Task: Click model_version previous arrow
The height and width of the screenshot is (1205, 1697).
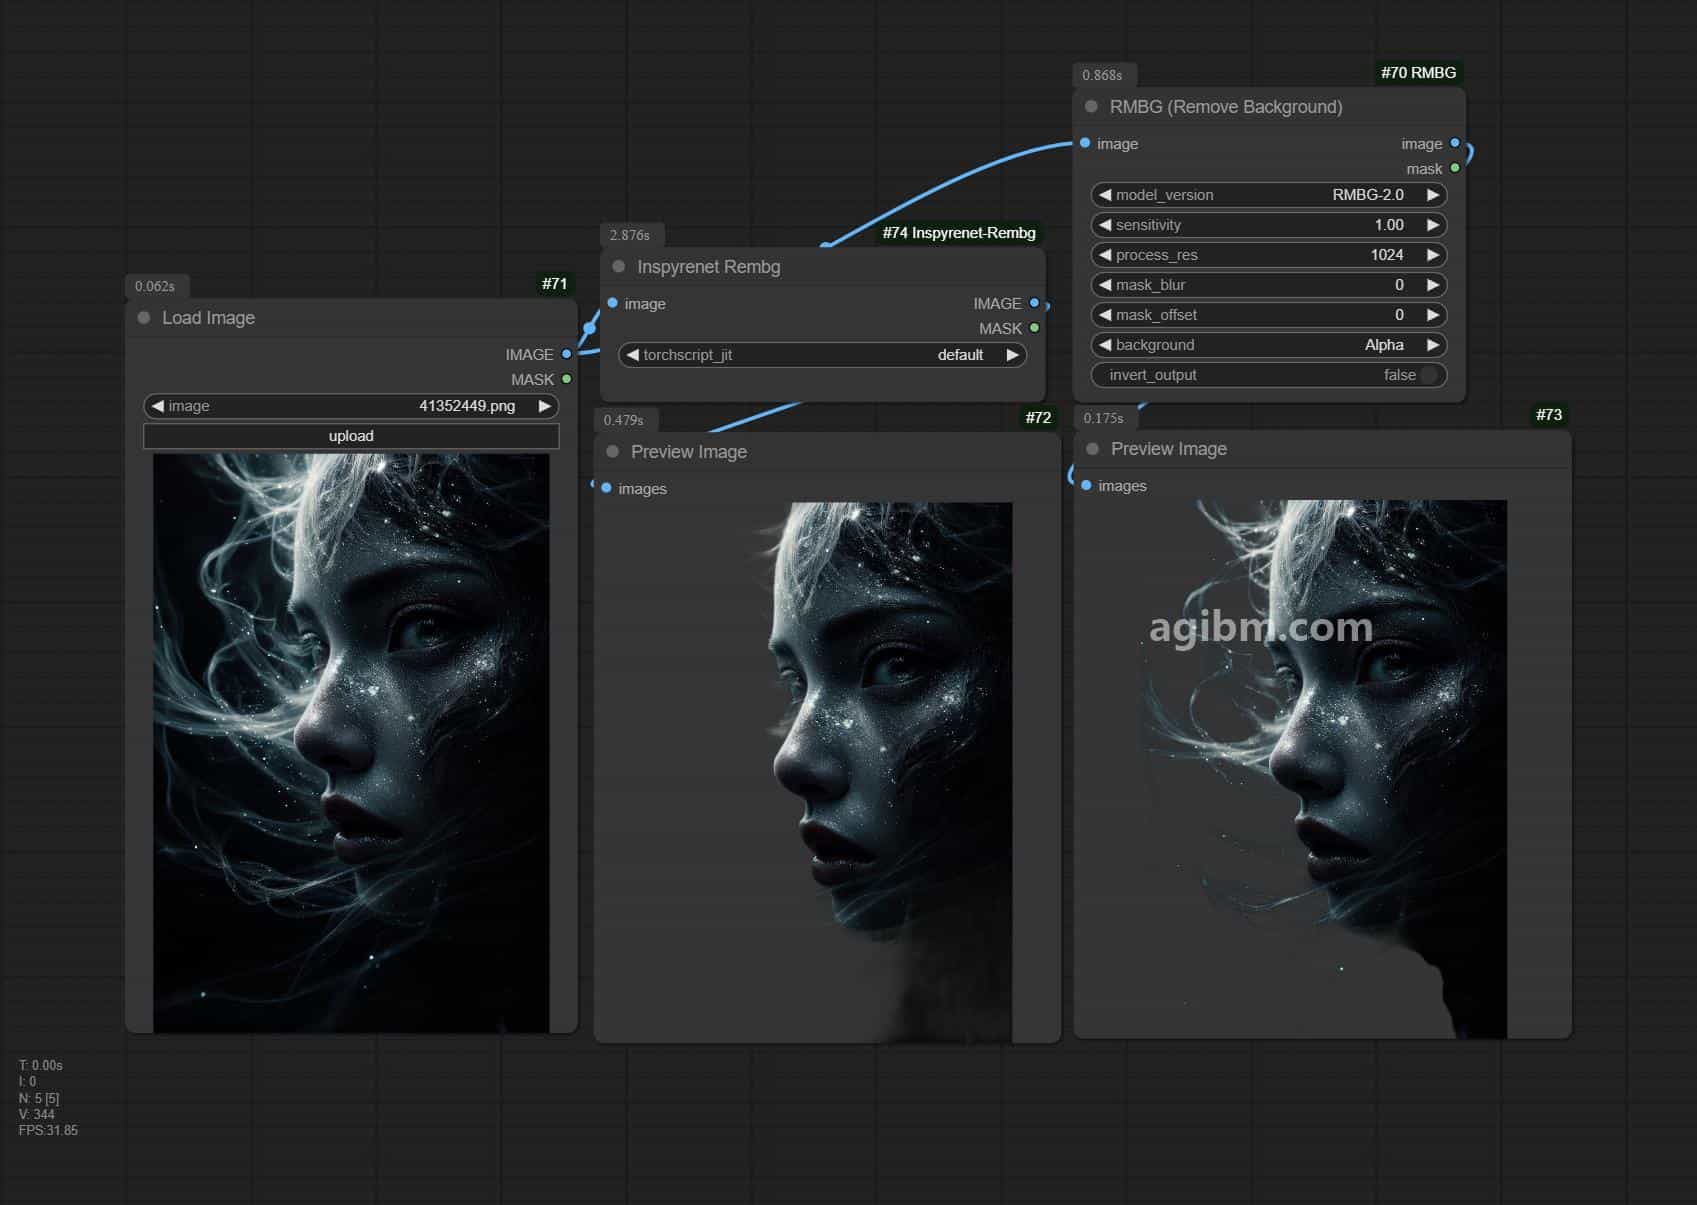Action: tap(1105, 195)
